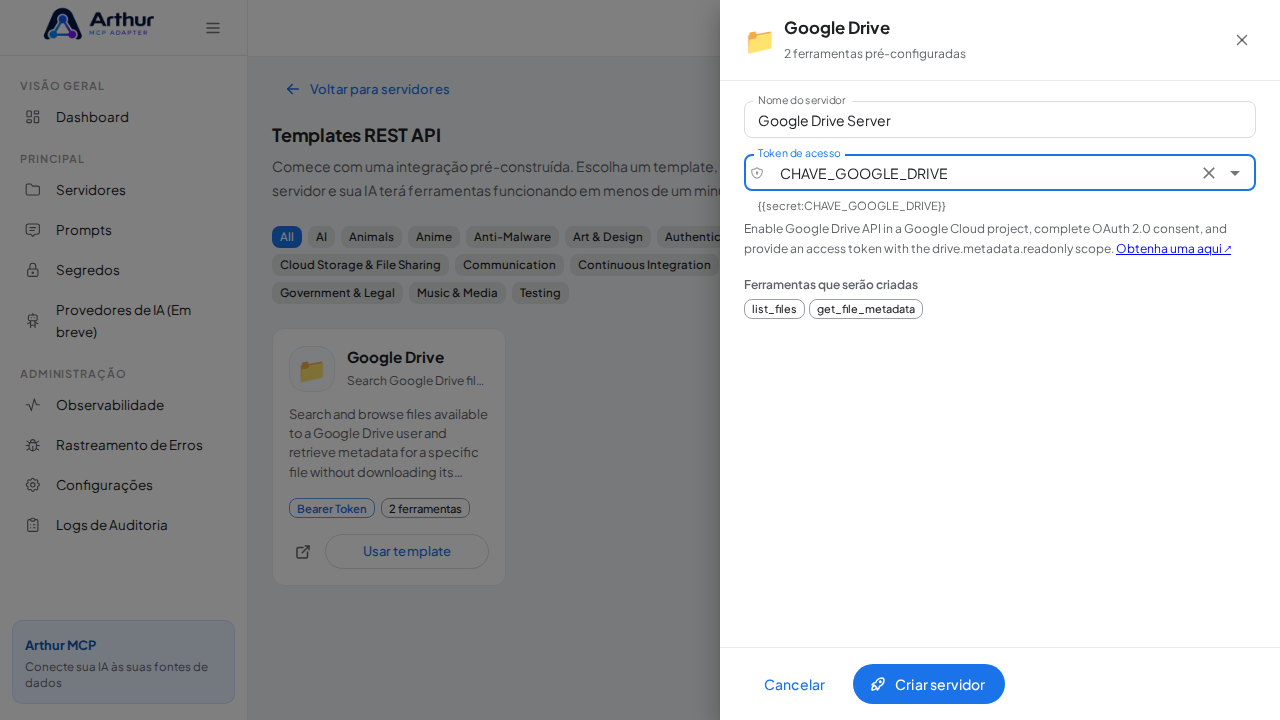
Task: Filter templates by Animals category
Action: click(371, 237)
